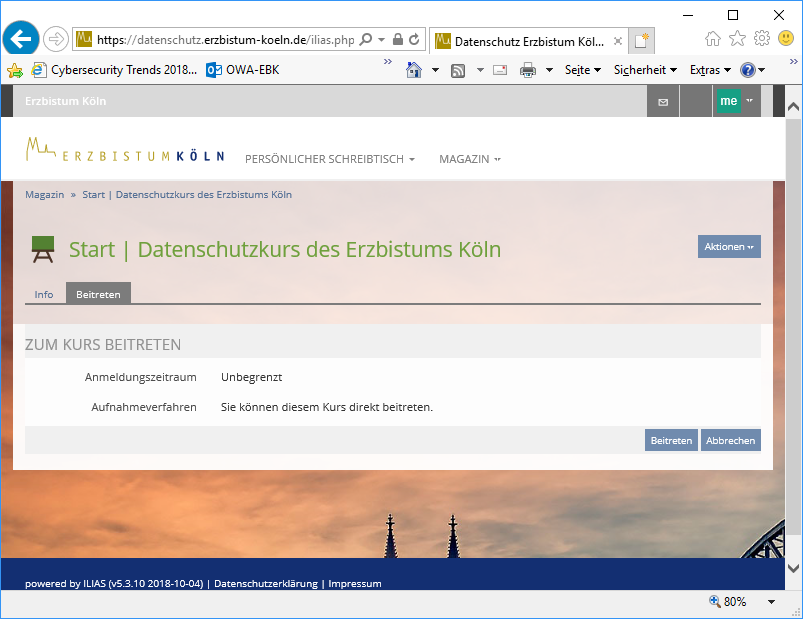803x619 pixels.
Task: Click the course title heading
Action: (285, 250)
